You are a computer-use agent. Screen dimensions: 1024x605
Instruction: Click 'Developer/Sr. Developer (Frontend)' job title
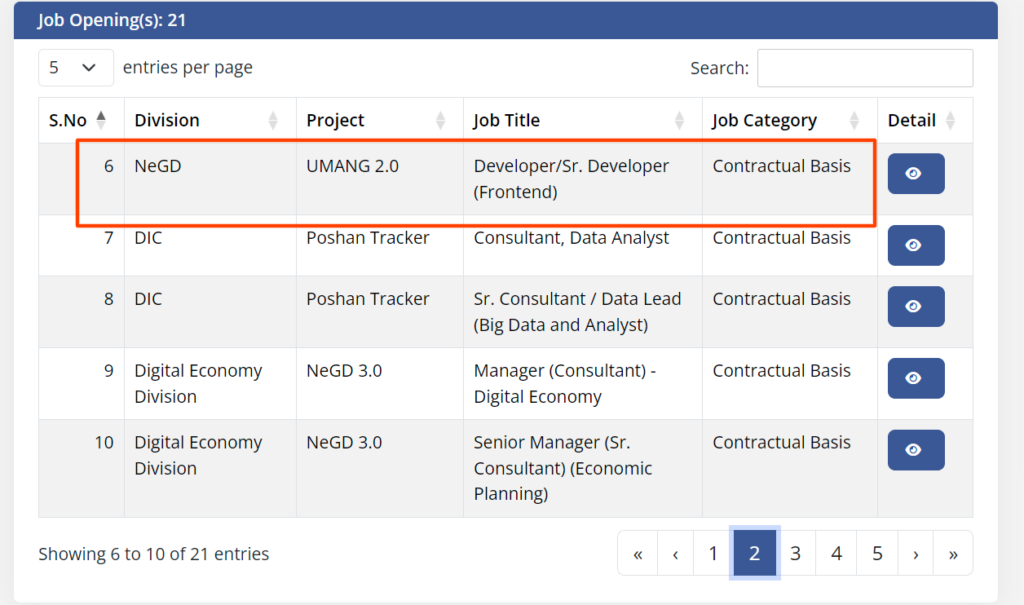coord(571,179)
